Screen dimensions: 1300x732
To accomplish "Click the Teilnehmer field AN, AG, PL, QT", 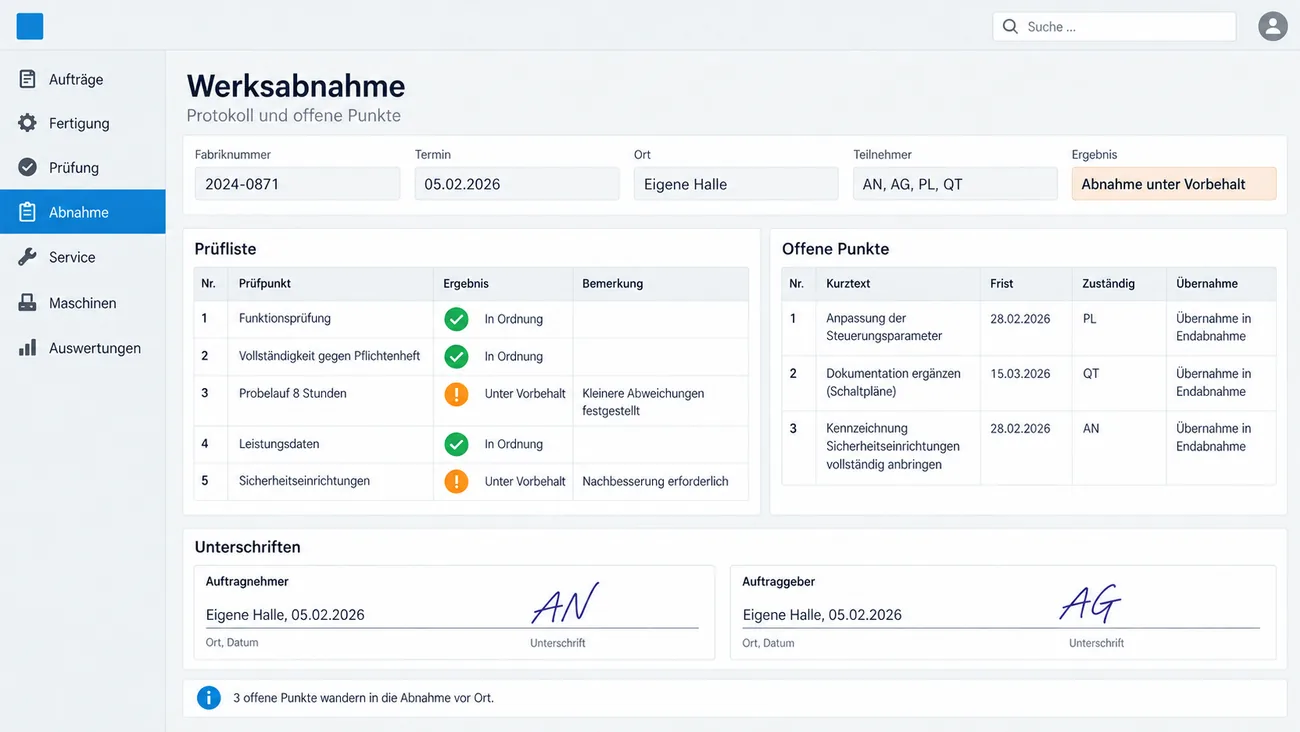I will tap(955, 184).
